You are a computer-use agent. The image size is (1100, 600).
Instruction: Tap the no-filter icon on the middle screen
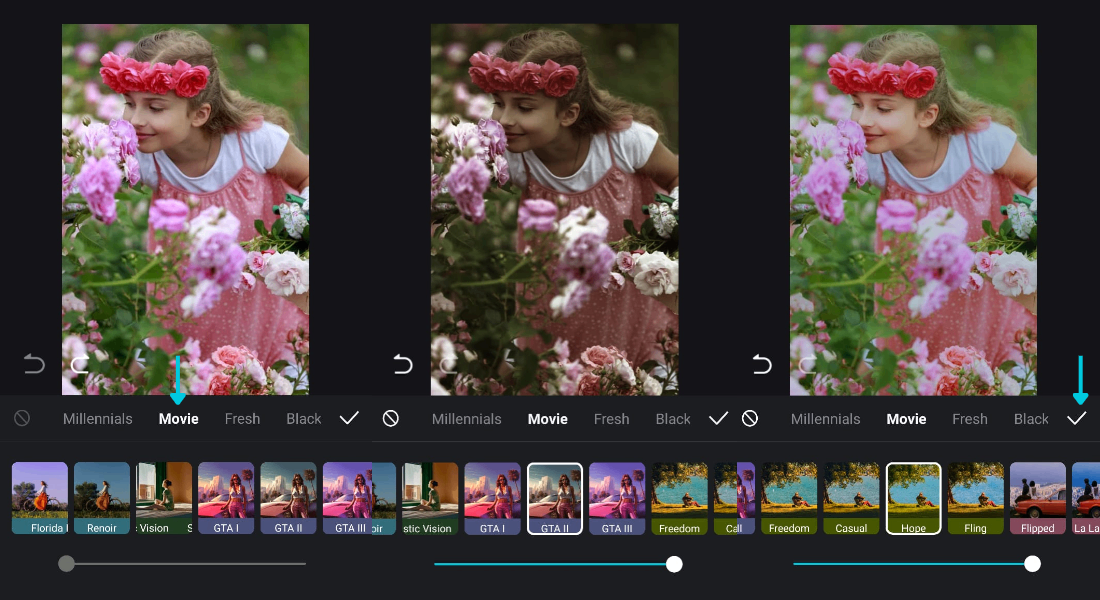tap(391, 418)
